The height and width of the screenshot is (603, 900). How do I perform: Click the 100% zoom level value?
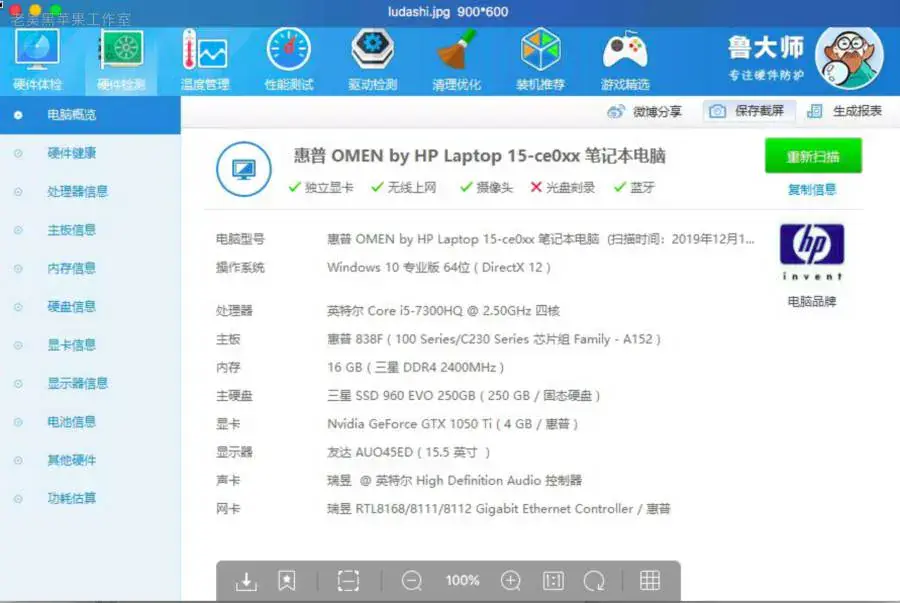point(462,581)
